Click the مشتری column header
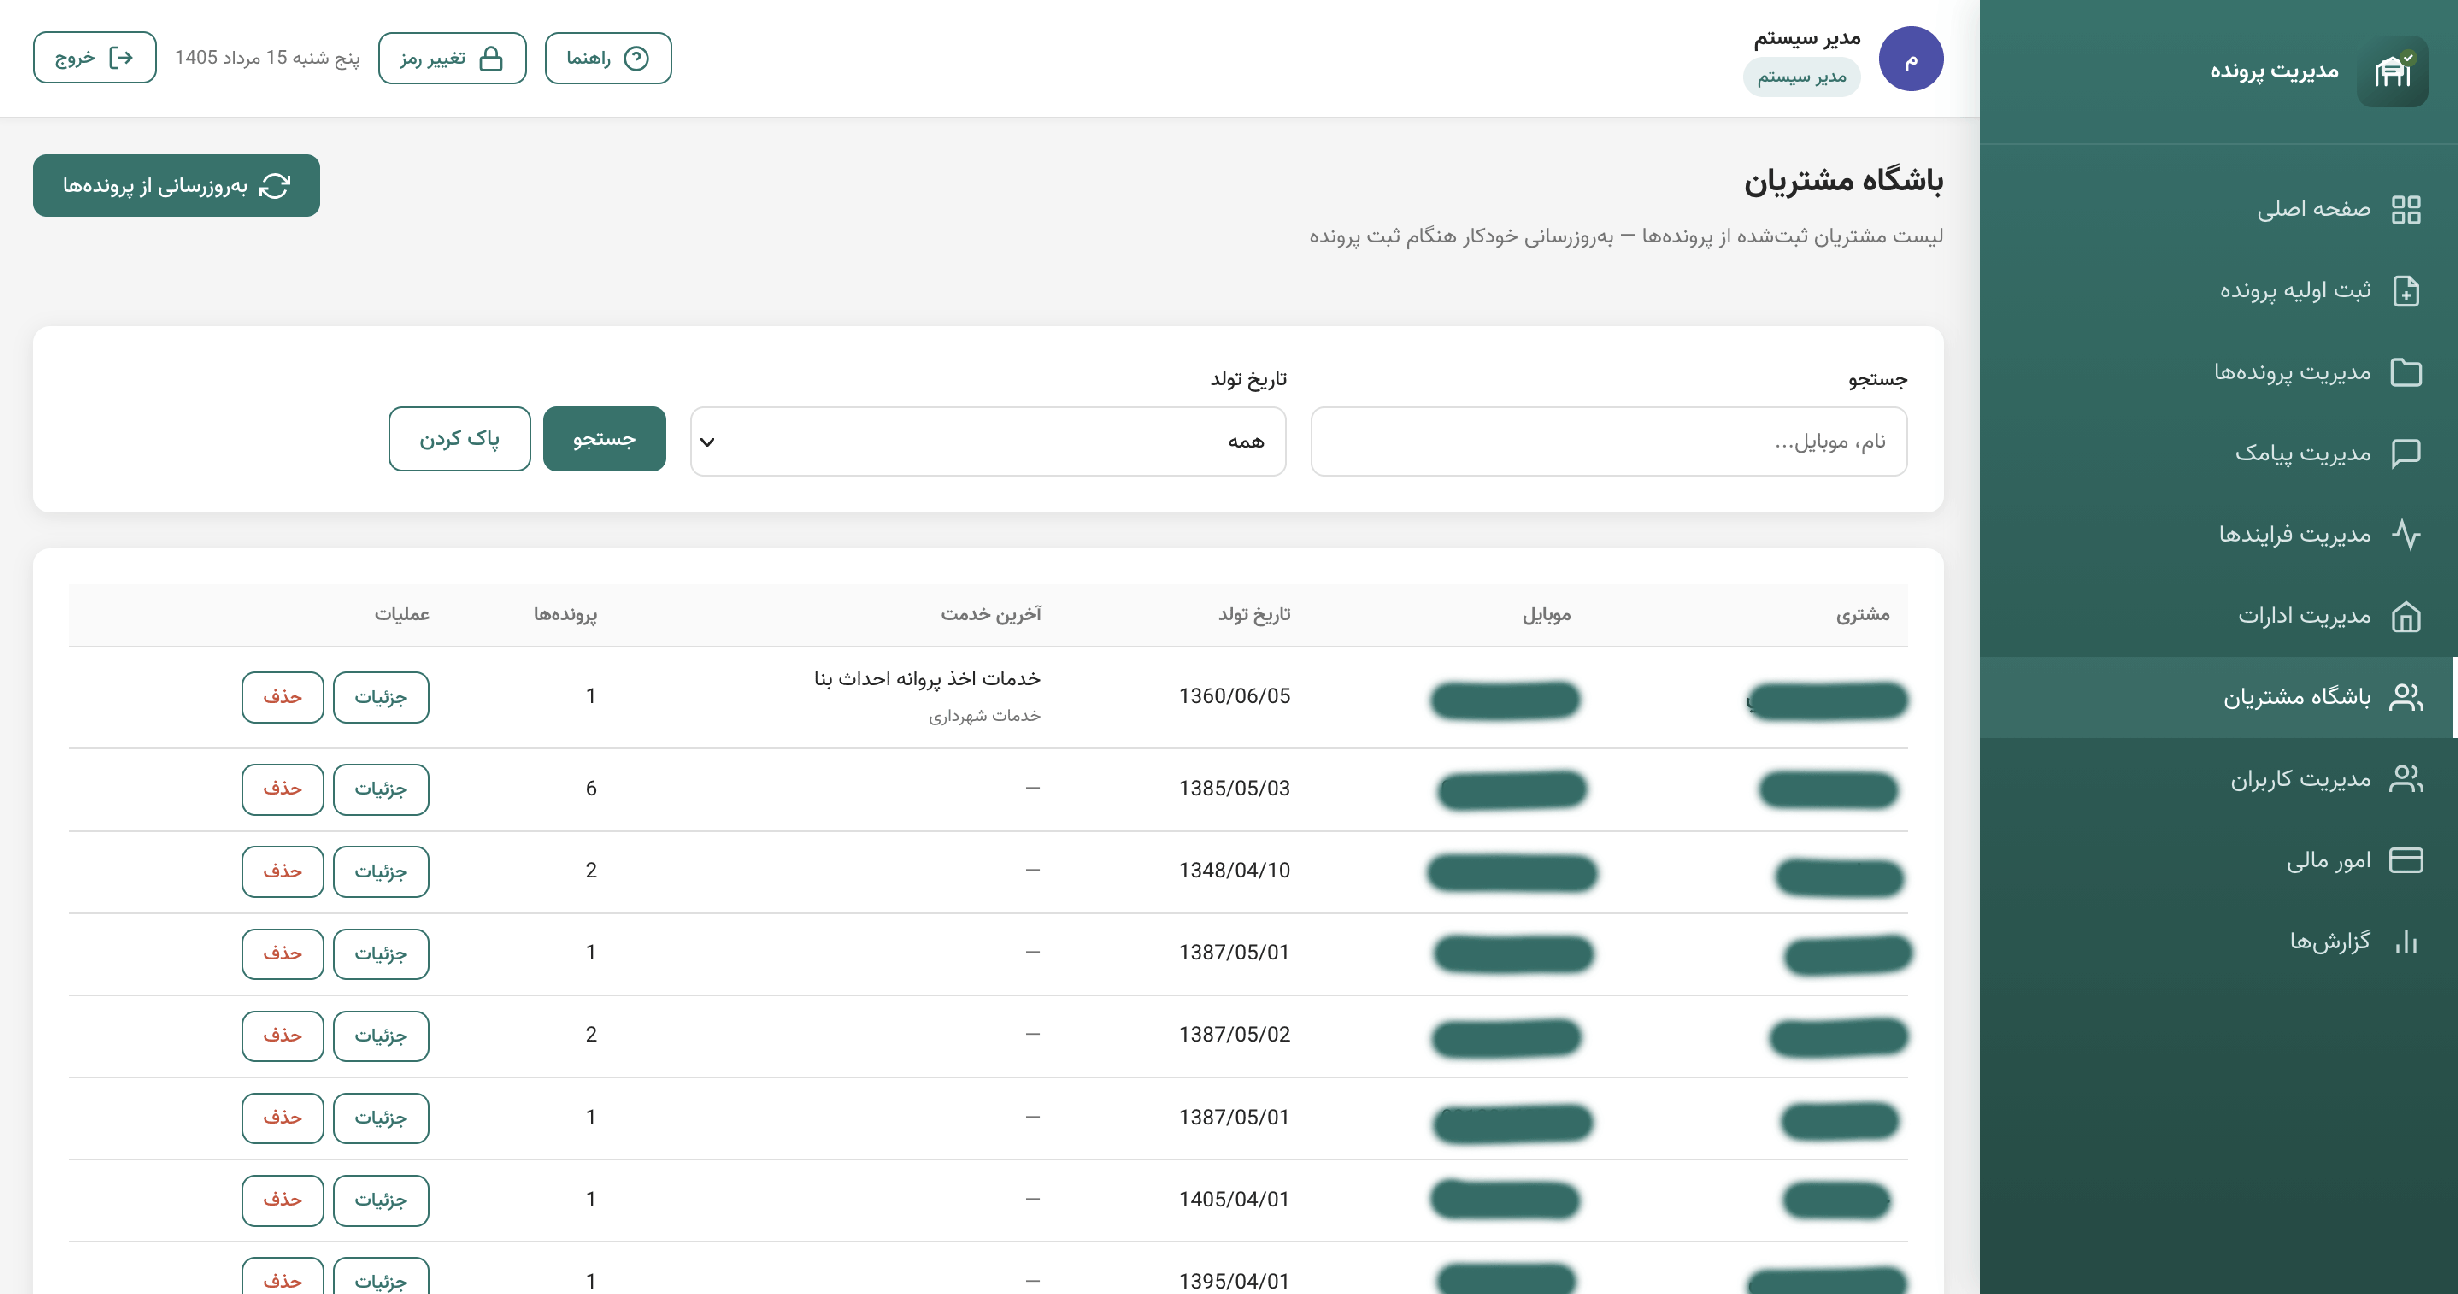The image size is (2458, 1294). pos(1862,614)
